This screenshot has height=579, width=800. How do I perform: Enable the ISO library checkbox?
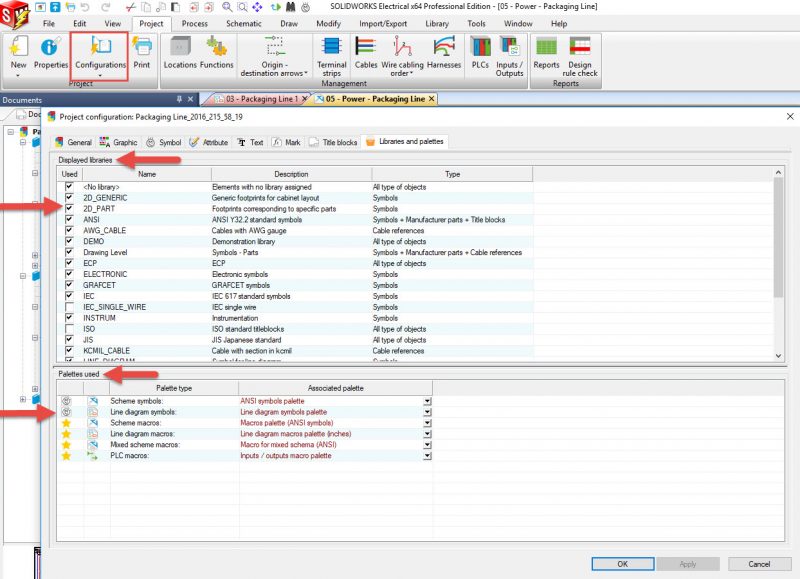point(69,329)
